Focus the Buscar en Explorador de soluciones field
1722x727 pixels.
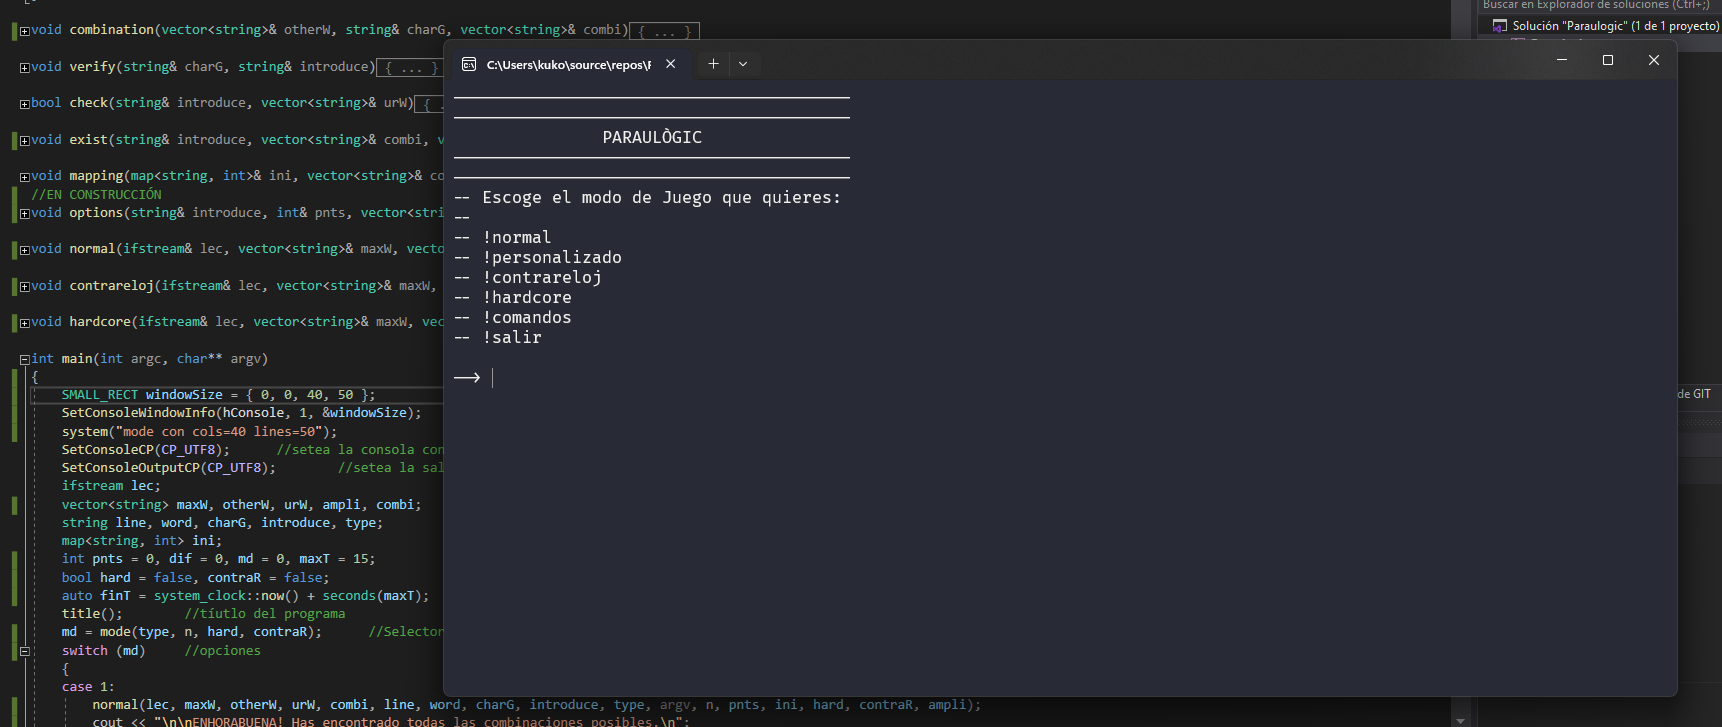click(1598, 5)
